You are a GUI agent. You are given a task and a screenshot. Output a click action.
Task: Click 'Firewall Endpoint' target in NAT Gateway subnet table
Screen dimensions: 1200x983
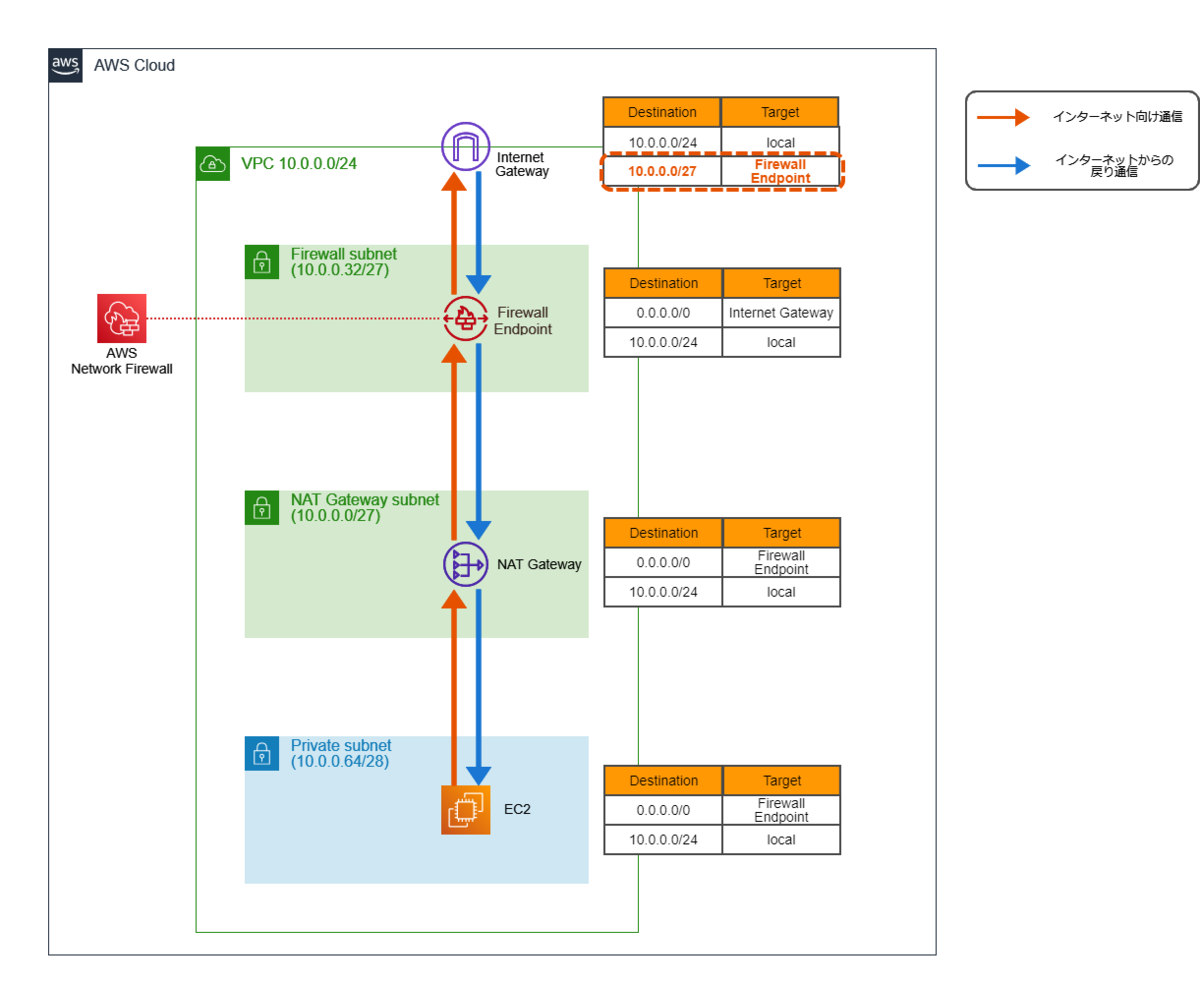coord(781,562)
